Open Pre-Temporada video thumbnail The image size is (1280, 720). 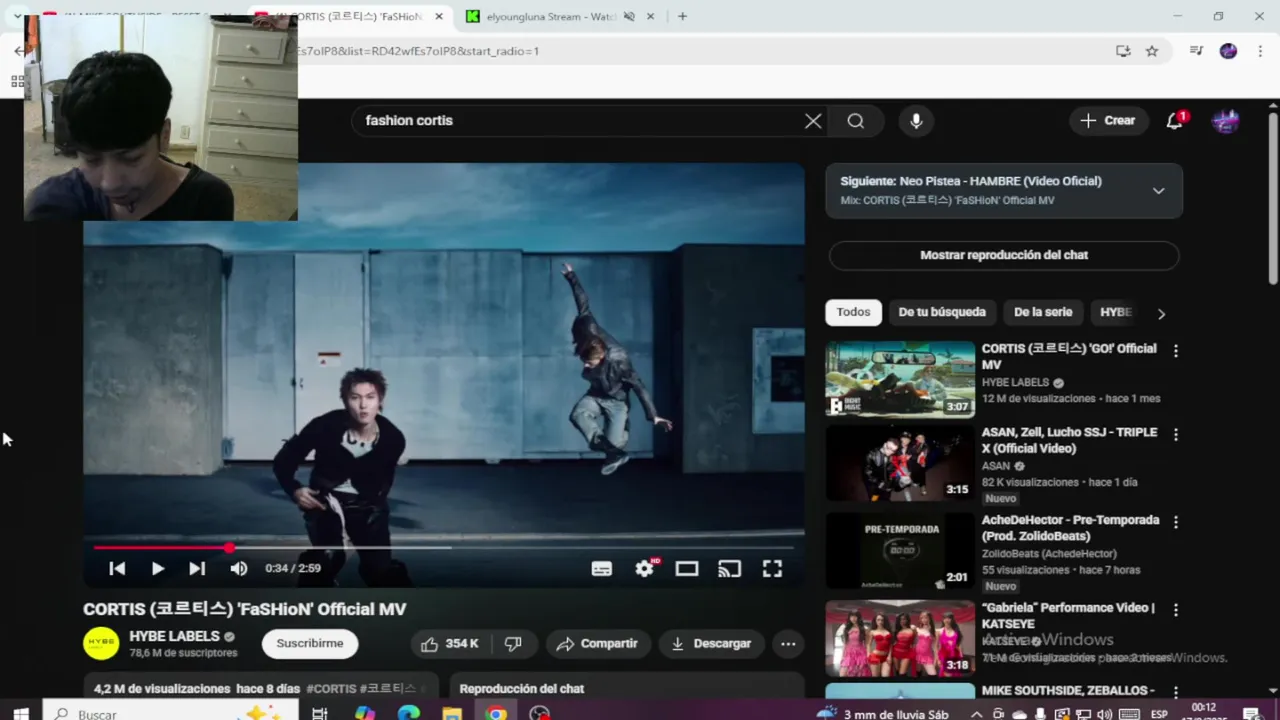pyautogui.click(x=900, y=550)
